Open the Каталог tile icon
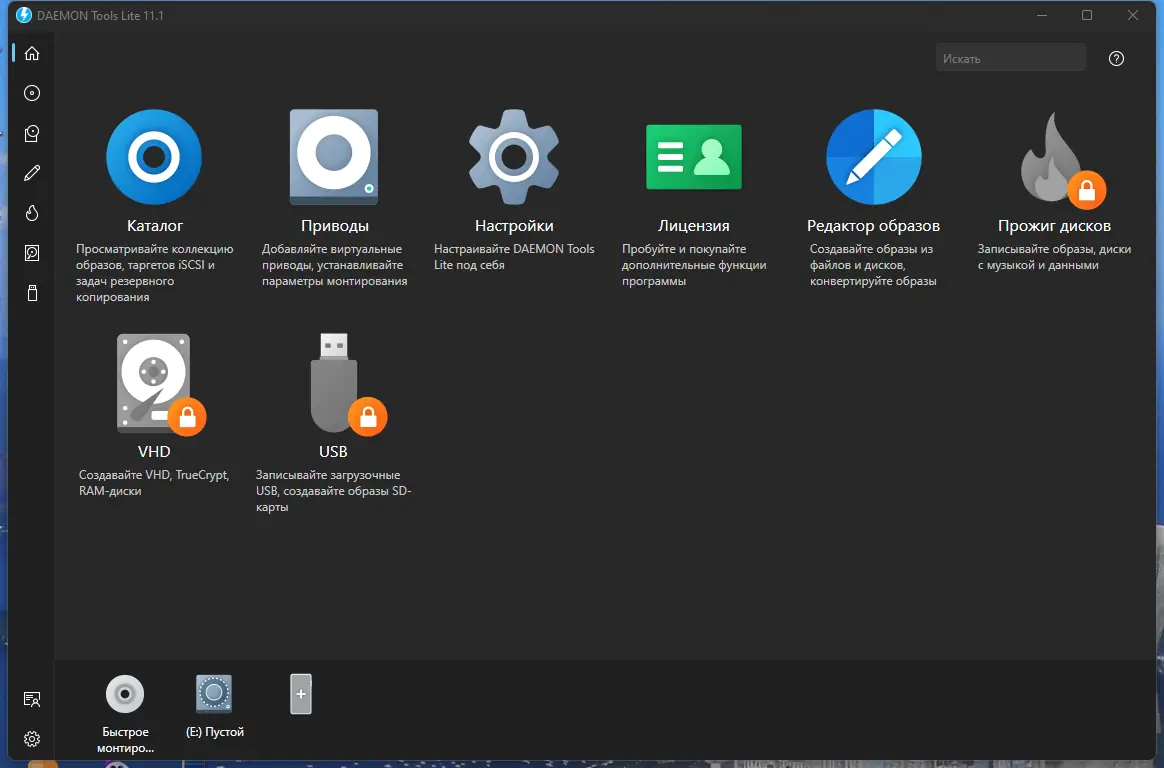 pyautogui.click(x=154, y=157)
